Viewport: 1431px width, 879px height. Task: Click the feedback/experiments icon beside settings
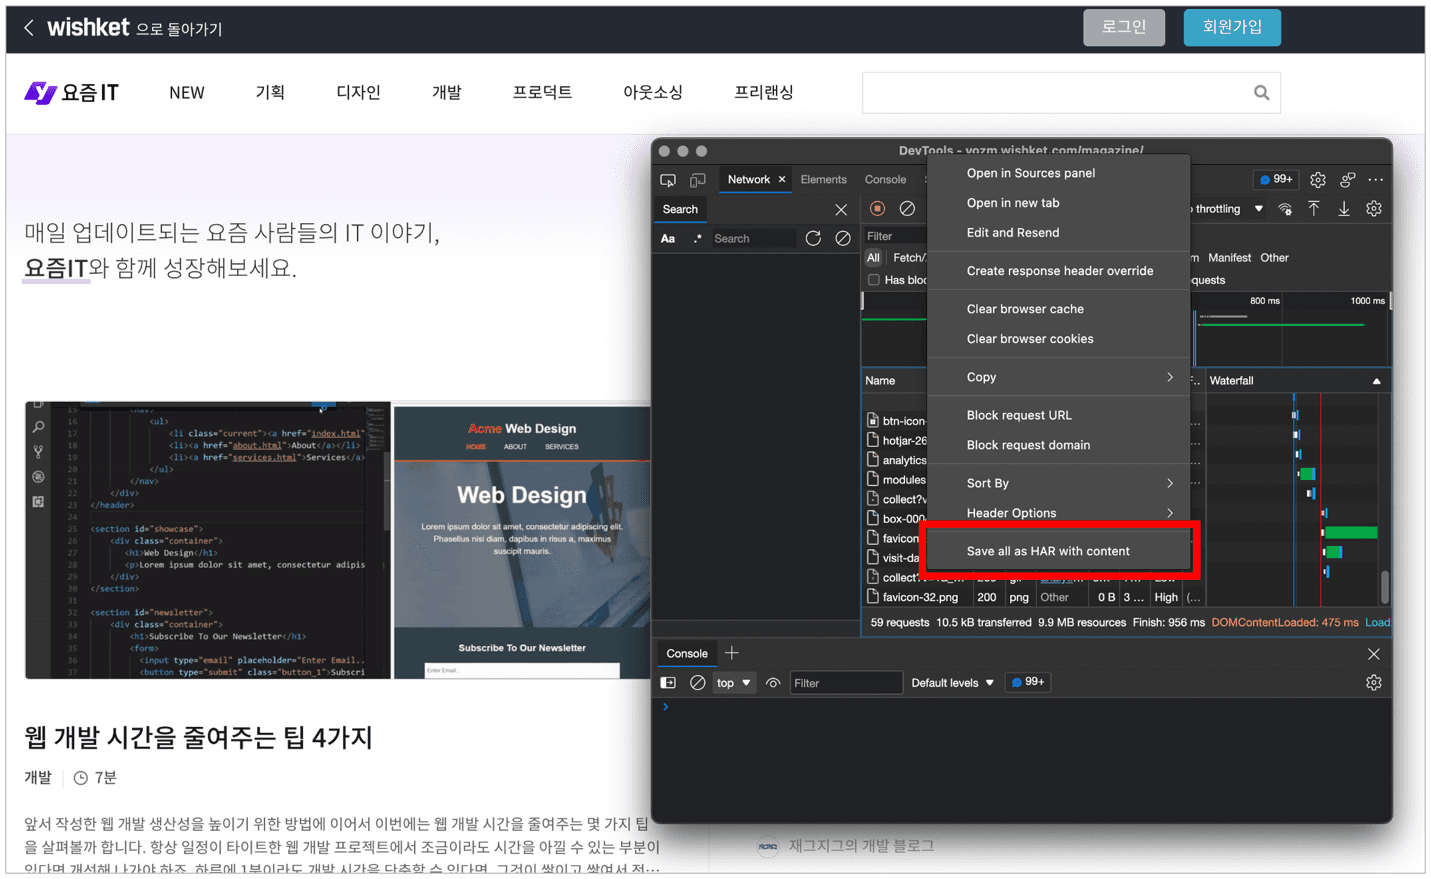pos(1348,180)
